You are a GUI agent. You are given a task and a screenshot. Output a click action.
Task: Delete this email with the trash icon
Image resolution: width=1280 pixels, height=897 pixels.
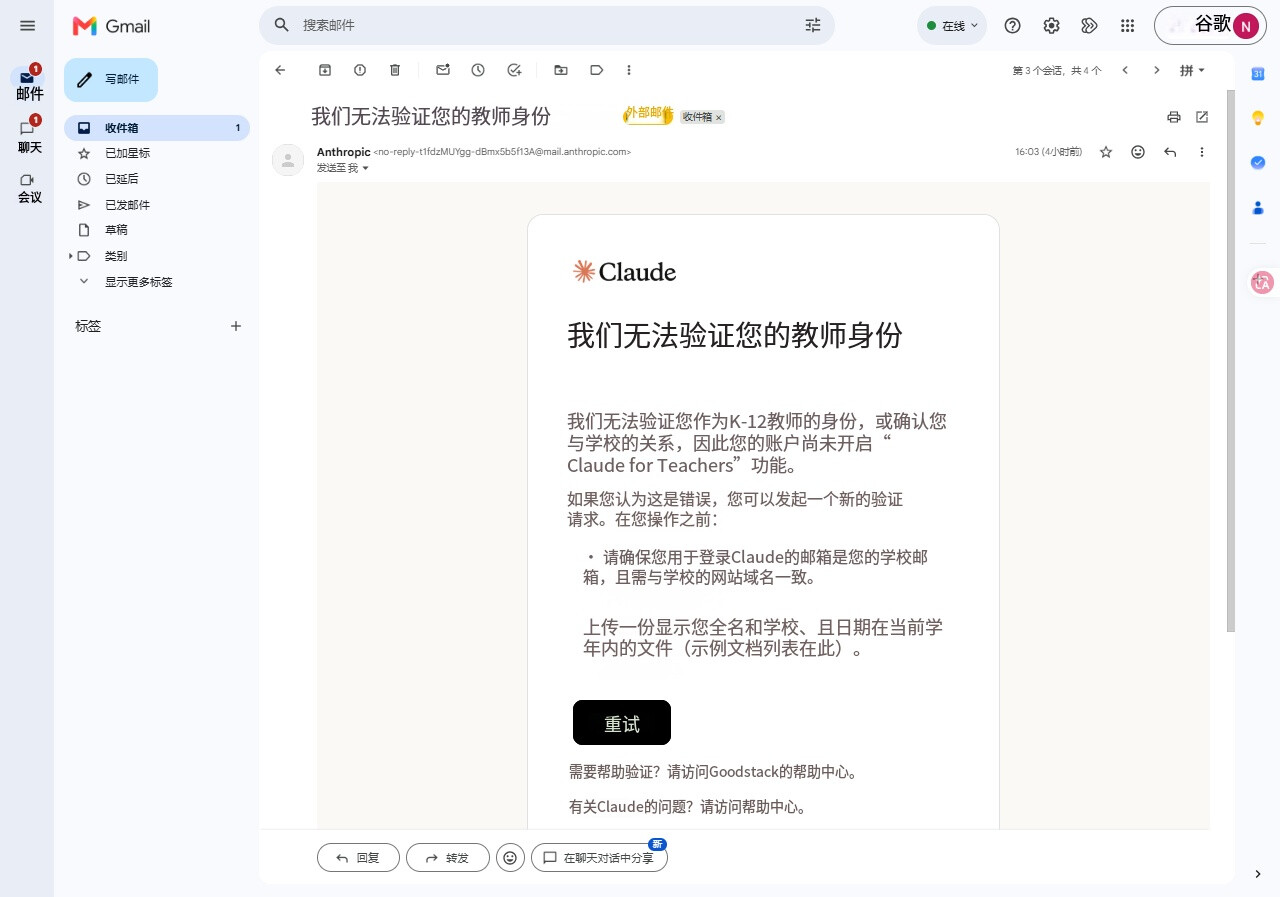click(395, 70)
